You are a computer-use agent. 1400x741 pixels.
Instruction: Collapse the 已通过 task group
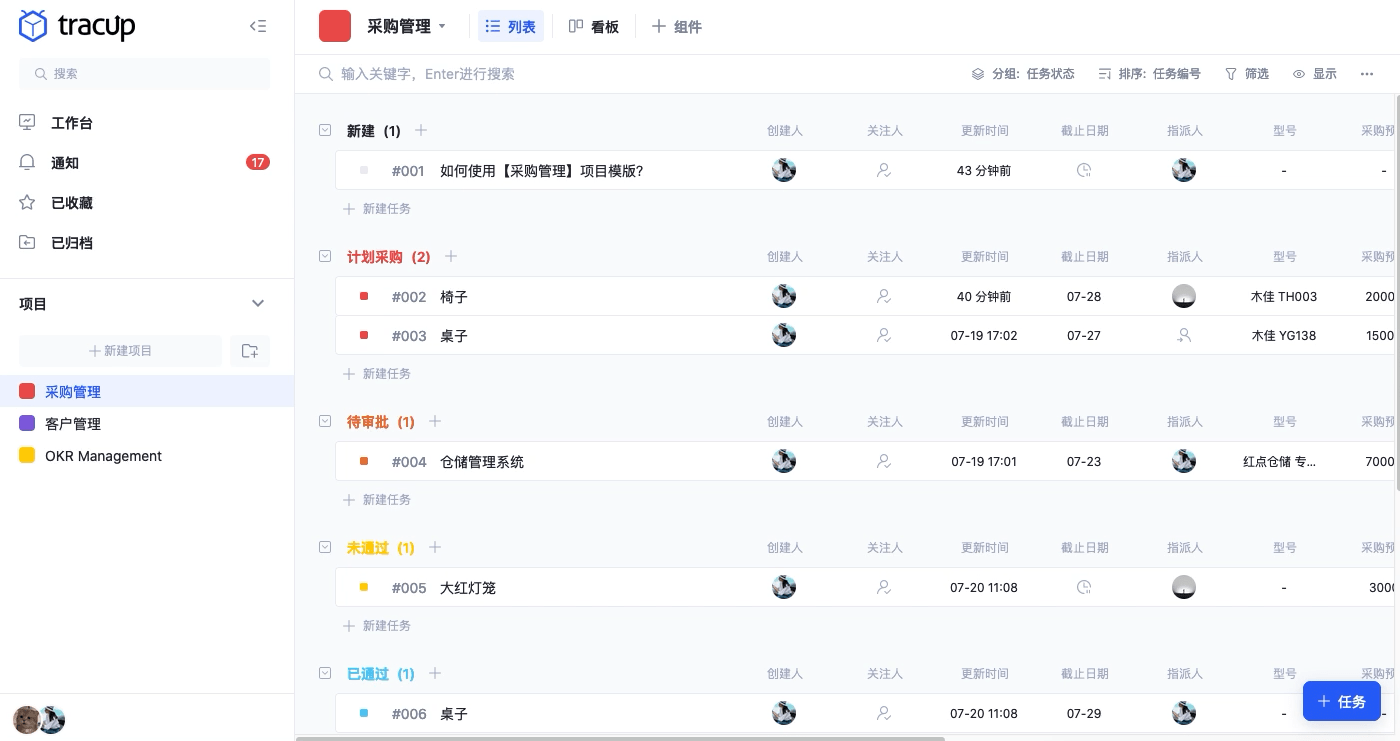[325, 673]
